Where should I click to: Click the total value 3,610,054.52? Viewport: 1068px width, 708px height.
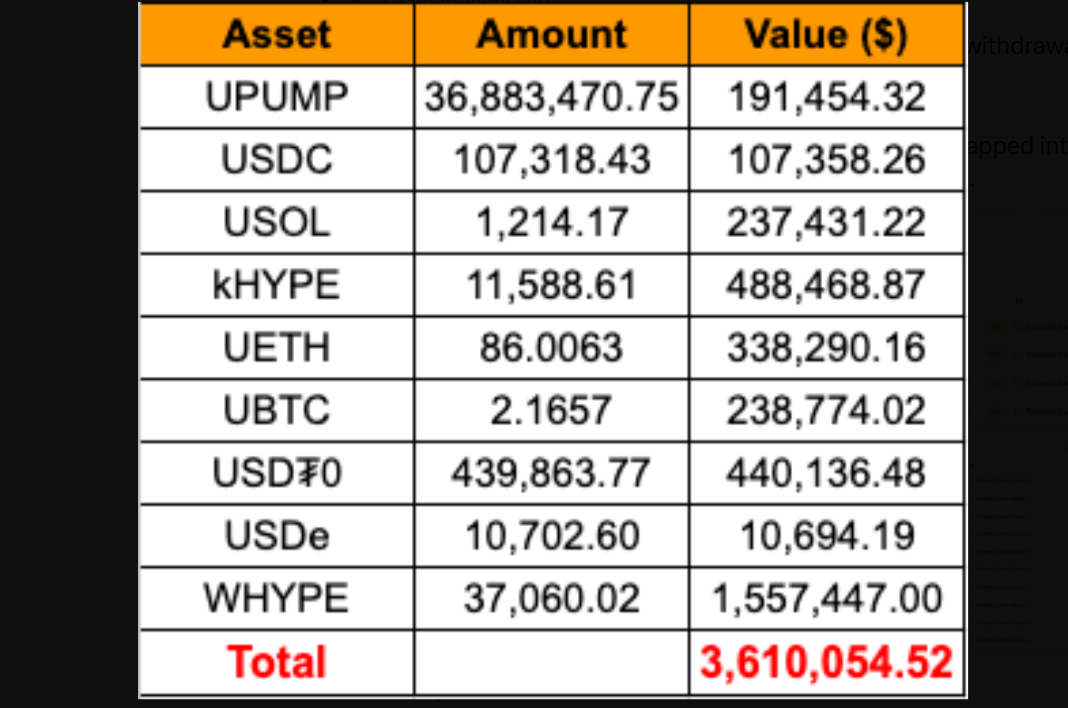pos(826,662)
